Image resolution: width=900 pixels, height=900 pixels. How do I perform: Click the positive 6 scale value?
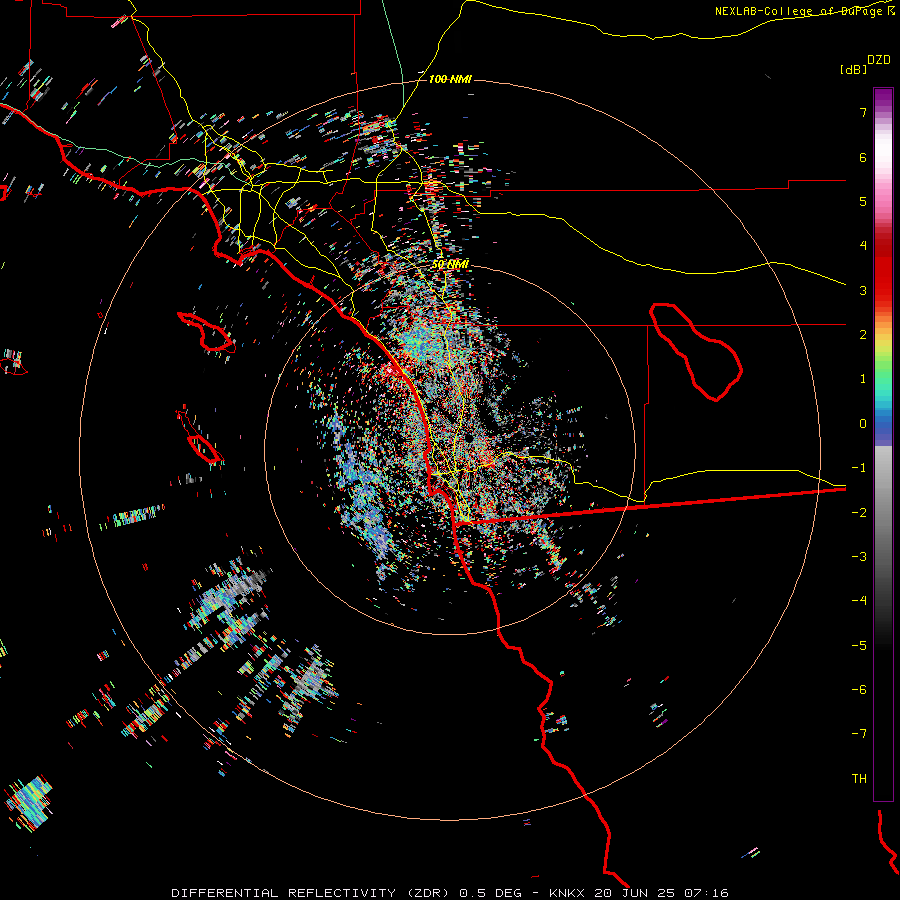click(x=863, y=157)
